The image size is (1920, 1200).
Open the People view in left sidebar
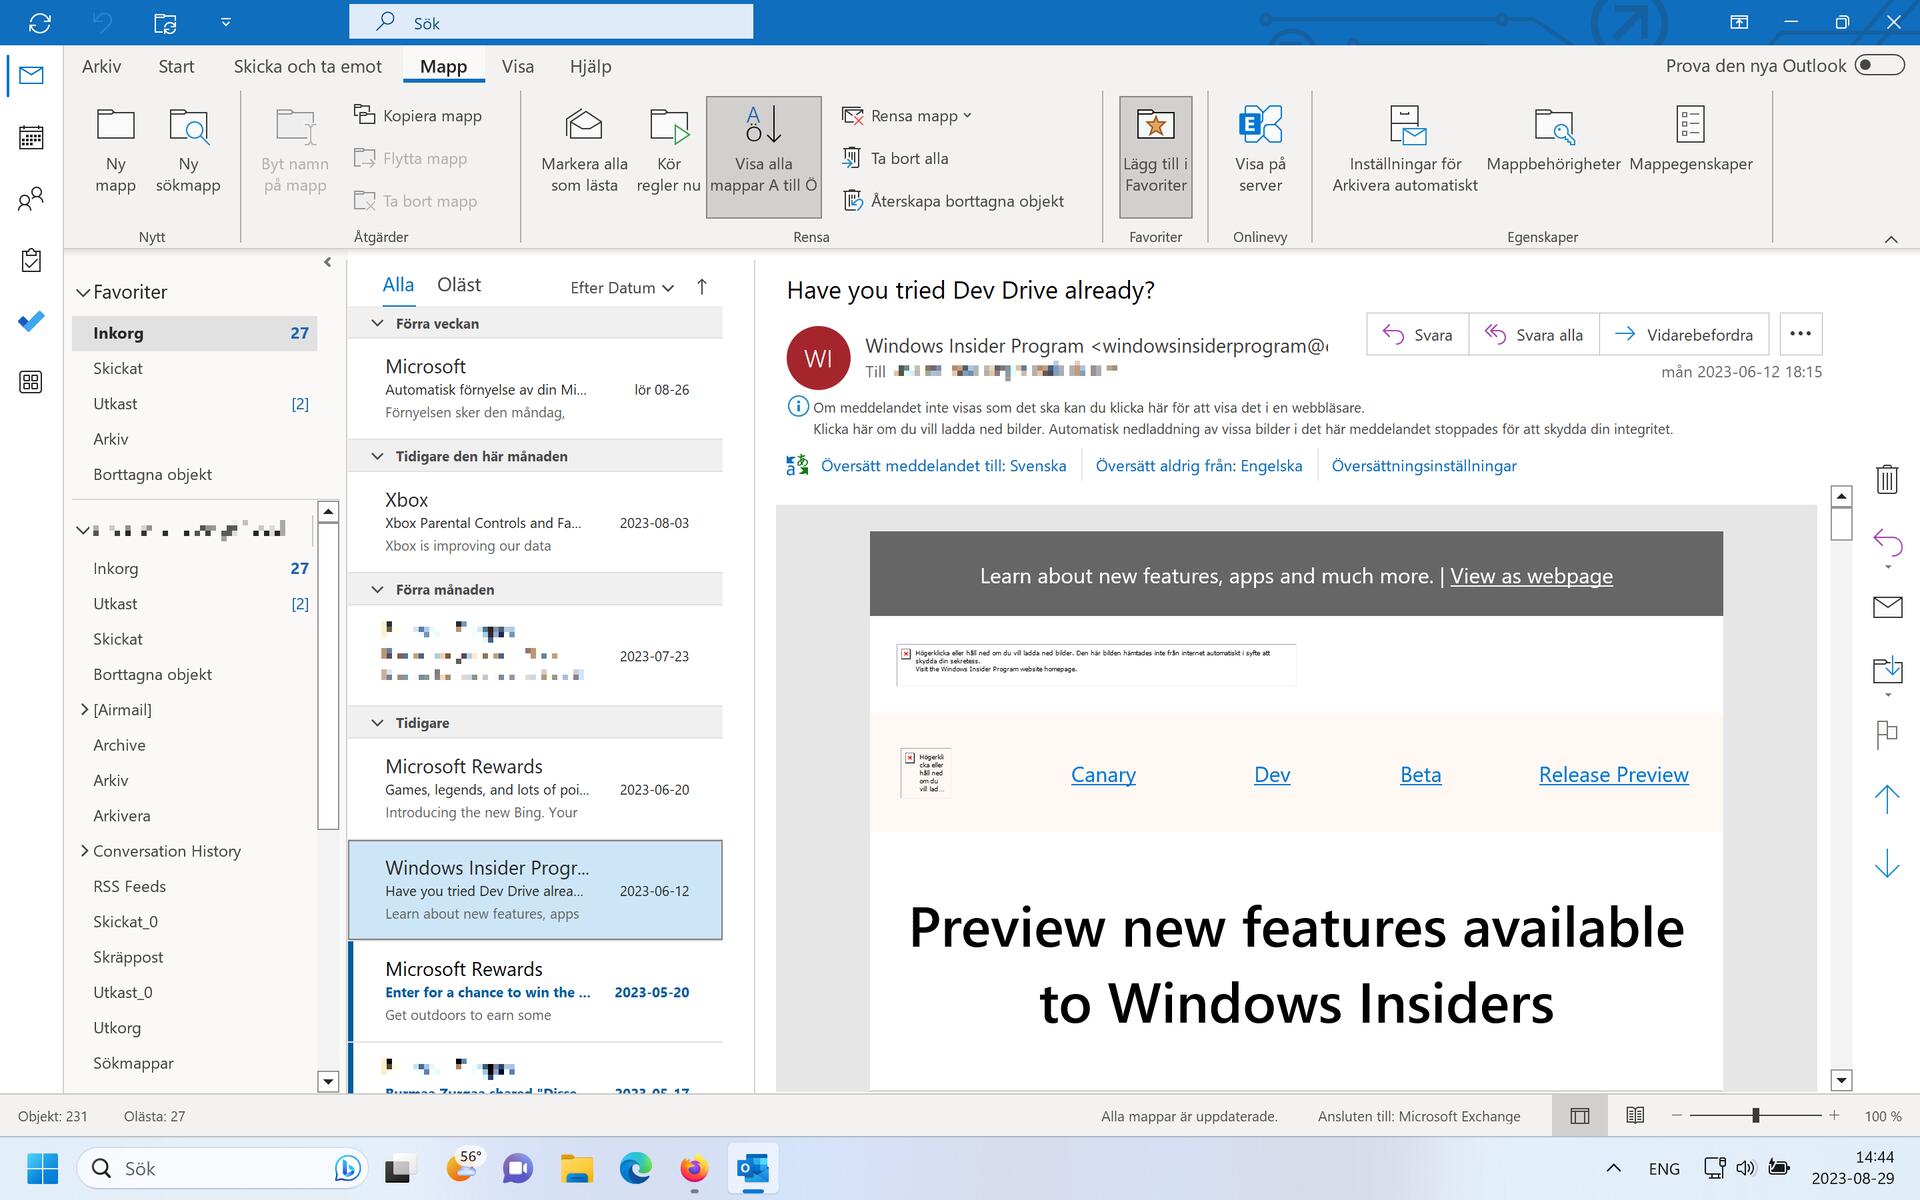tap(31, 198)
